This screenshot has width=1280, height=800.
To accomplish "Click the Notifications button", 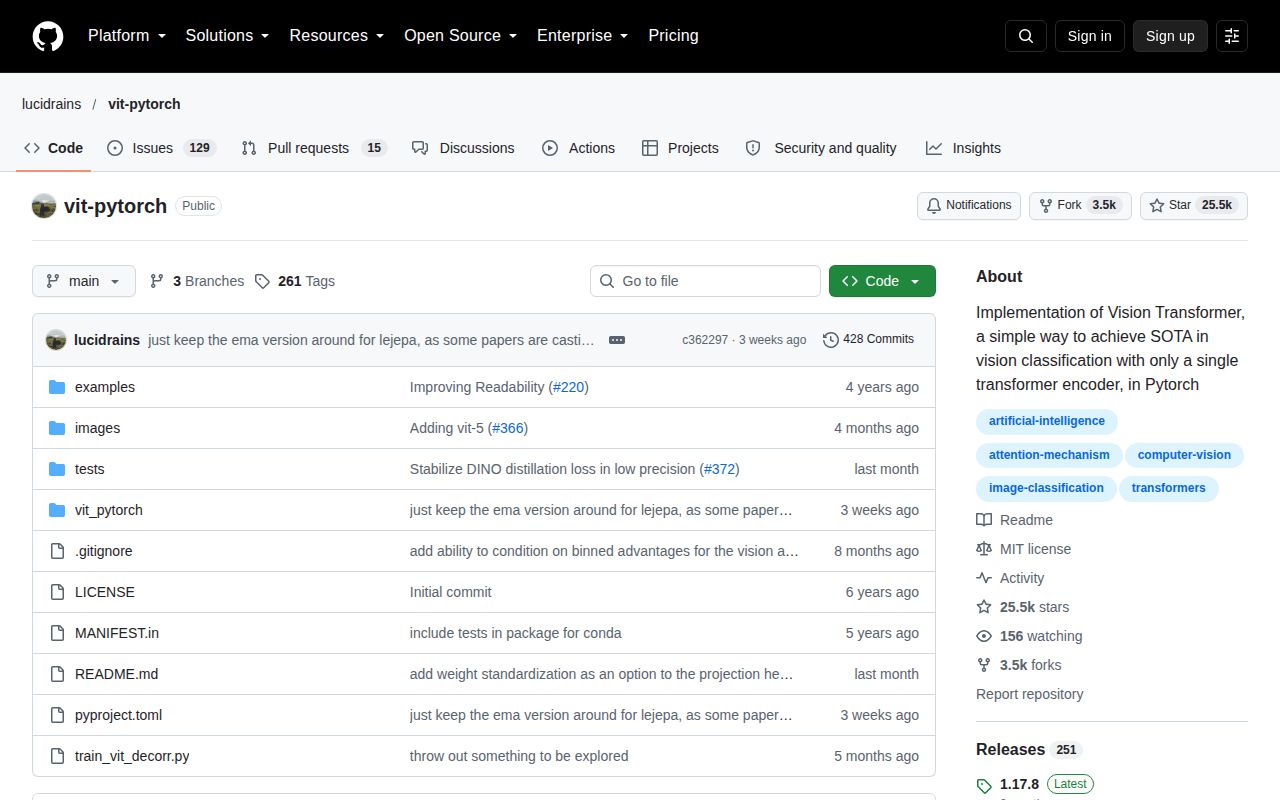I will (969, 206).
